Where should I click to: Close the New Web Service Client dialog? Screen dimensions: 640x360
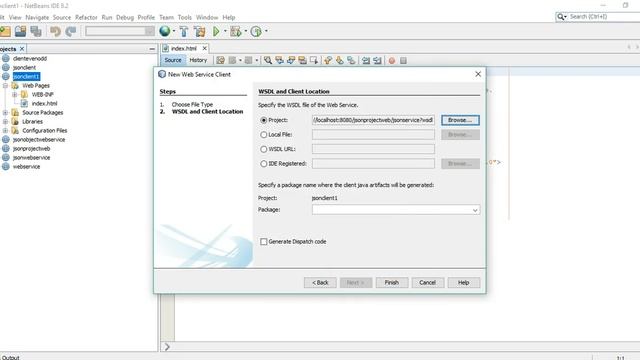tap(478, 74)
